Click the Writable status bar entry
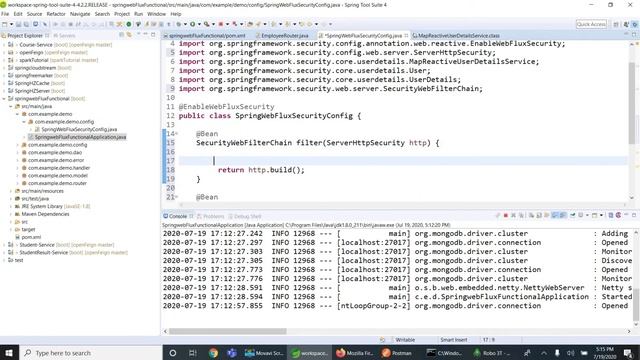This screenshot has height=360, width=640. point(405,340)
